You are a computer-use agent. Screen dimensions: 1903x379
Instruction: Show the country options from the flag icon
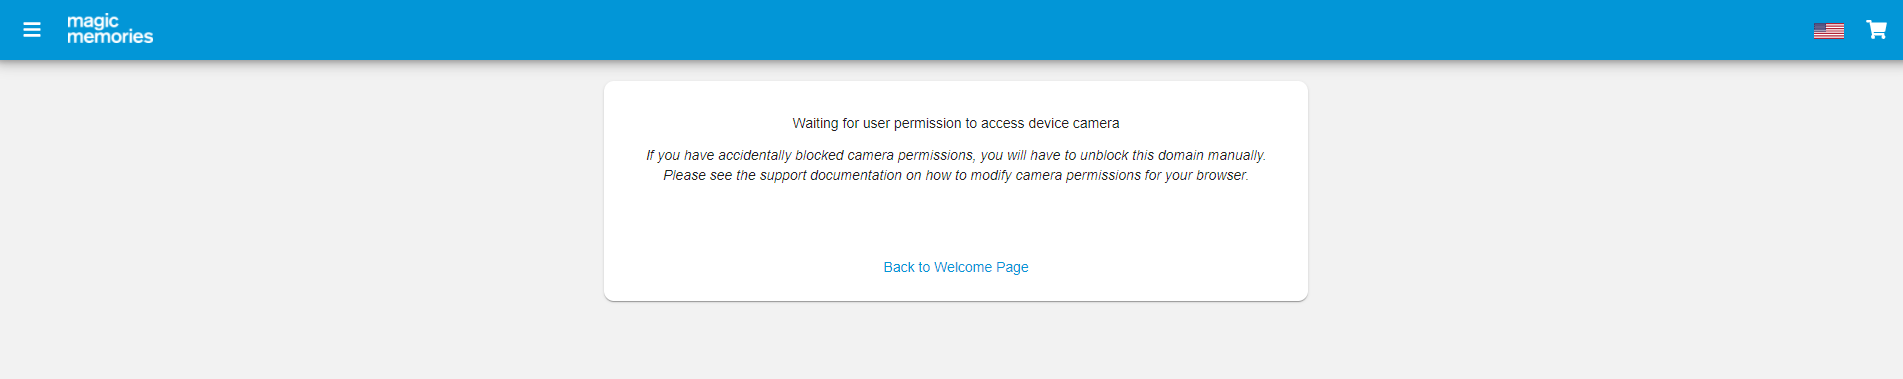tap(1828, 31)
